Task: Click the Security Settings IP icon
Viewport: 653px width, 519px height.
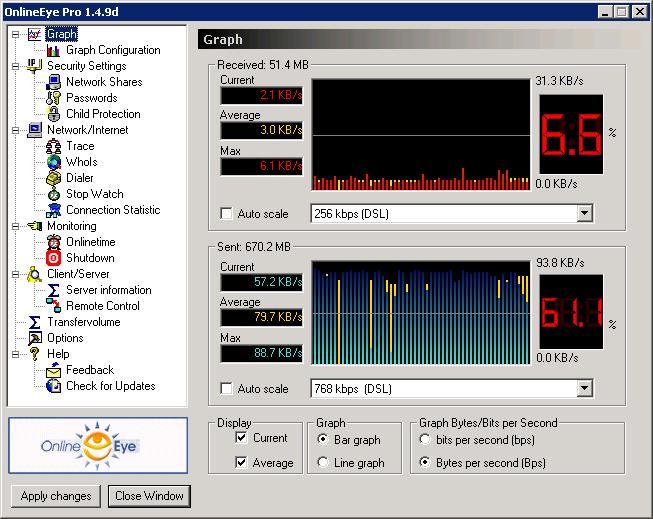Action: (x=35, y=66)
